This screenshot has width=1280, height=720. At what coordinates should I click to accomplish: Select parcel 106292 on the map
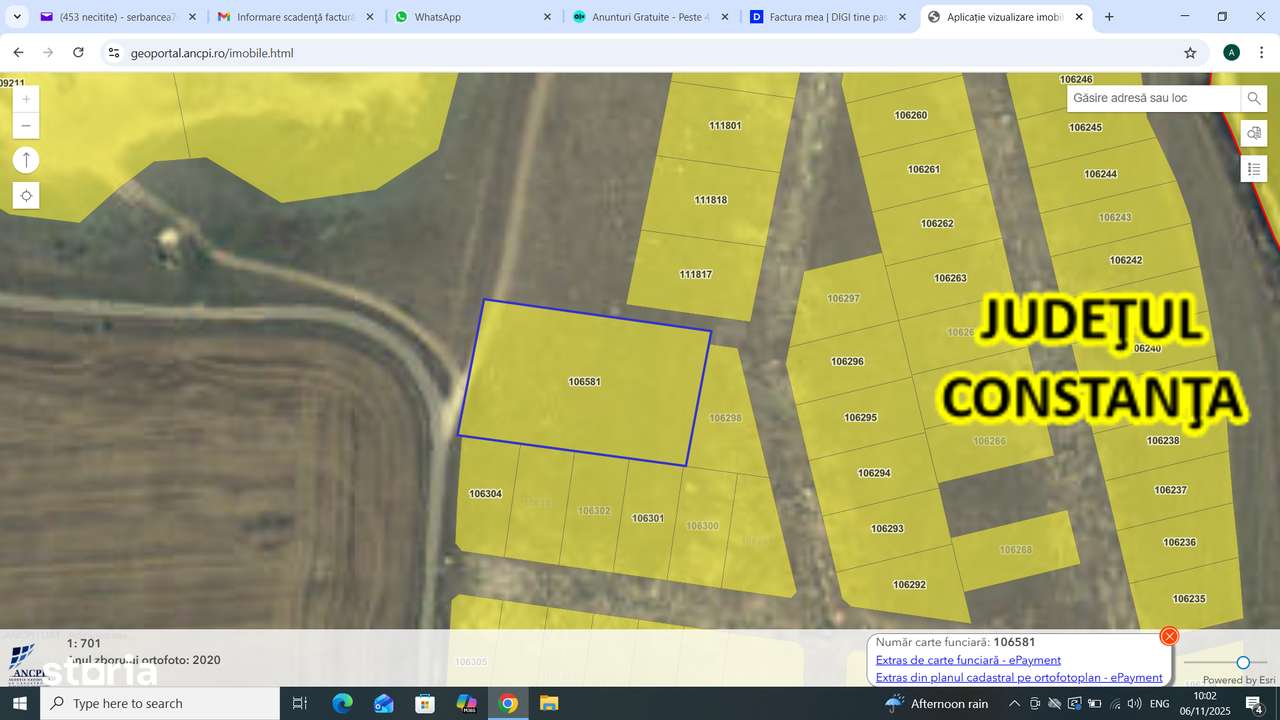(909, 585)
